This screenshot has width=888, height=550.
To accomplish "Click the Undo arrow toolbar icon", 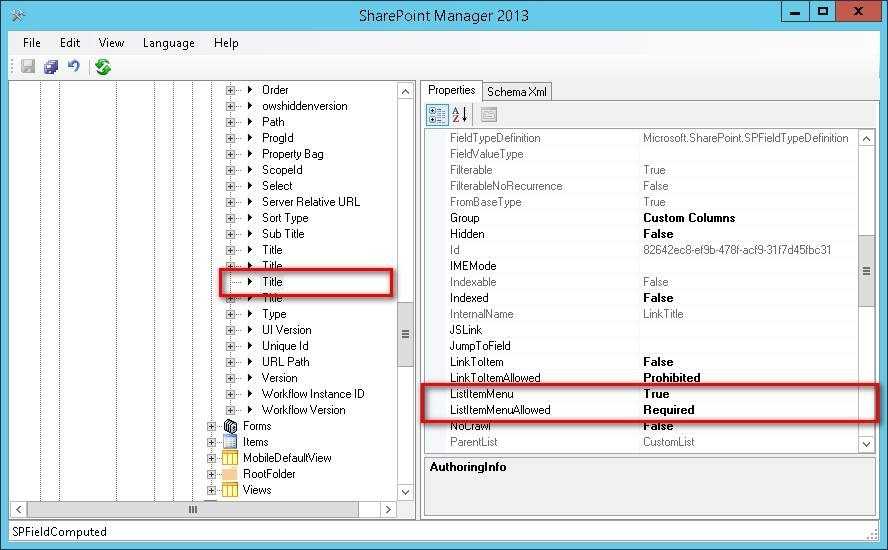I will click(x=74, y=66).
